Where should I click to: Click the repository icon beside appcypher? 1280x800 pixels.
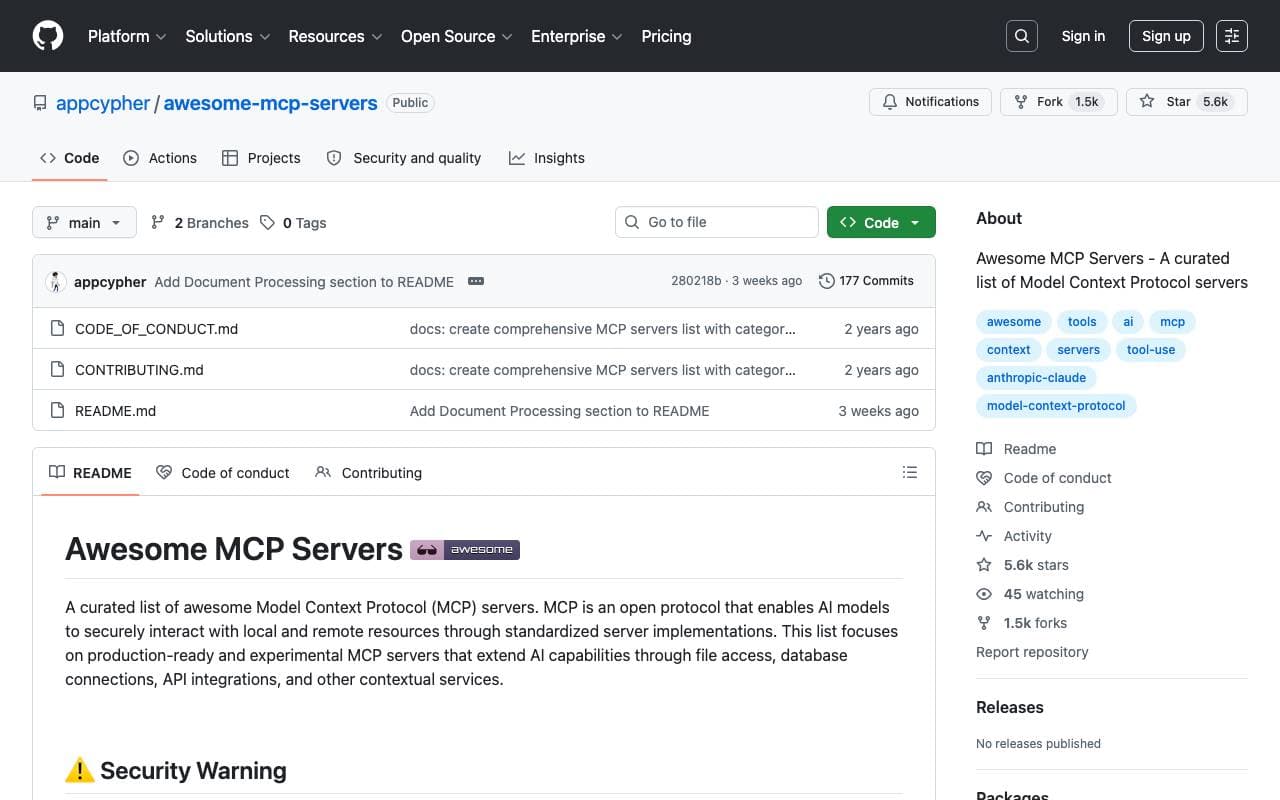40,103
